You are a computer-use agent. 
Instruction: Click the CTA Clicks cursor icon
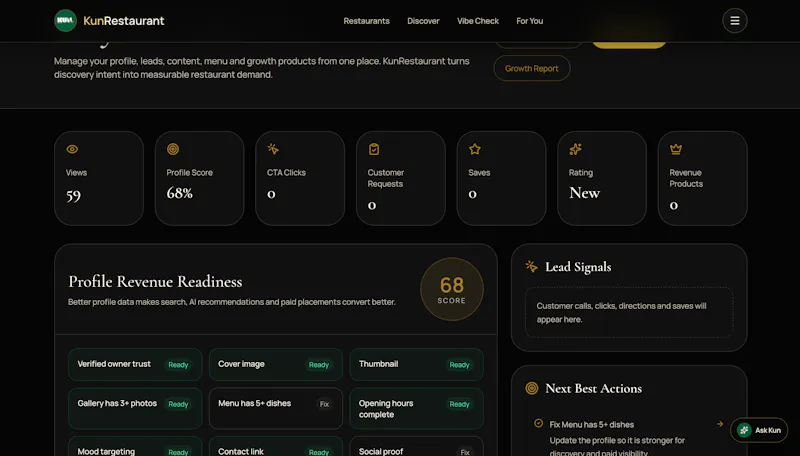[x=273, y=149]
